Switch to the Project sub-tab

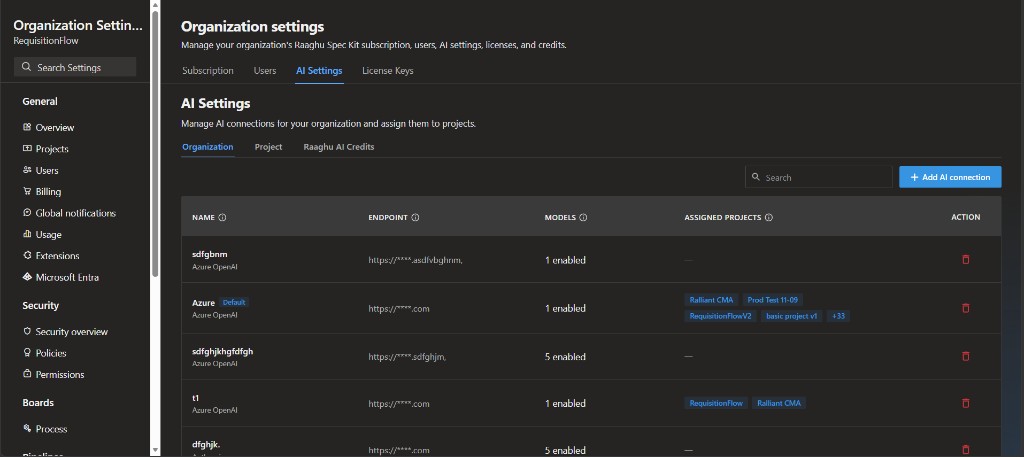(268, 147)
